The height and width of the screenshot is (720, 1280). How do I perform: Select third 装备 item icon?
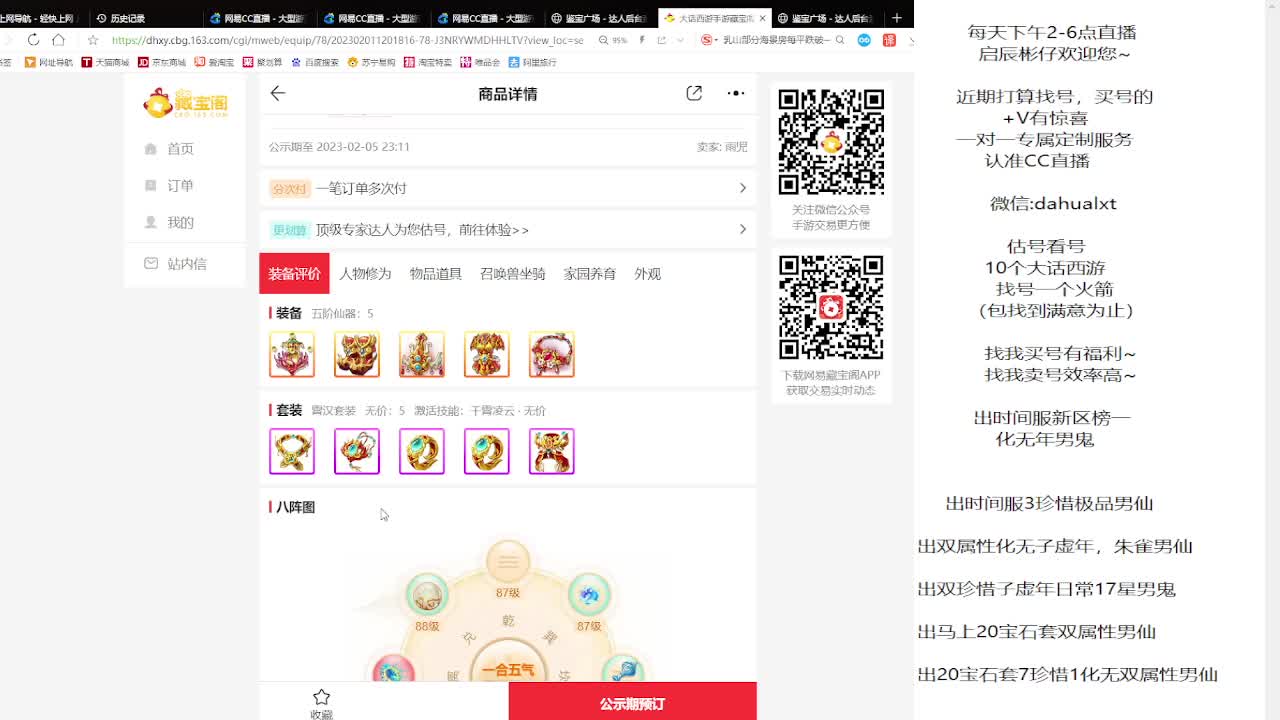(x=422, y=354)
